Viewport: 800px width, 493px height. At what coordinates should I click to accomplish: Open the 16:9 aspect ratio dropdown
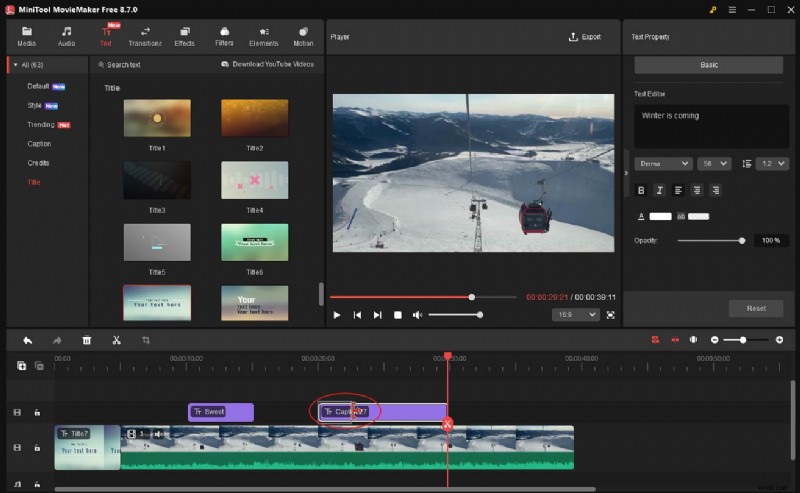(x=576, y=314)
